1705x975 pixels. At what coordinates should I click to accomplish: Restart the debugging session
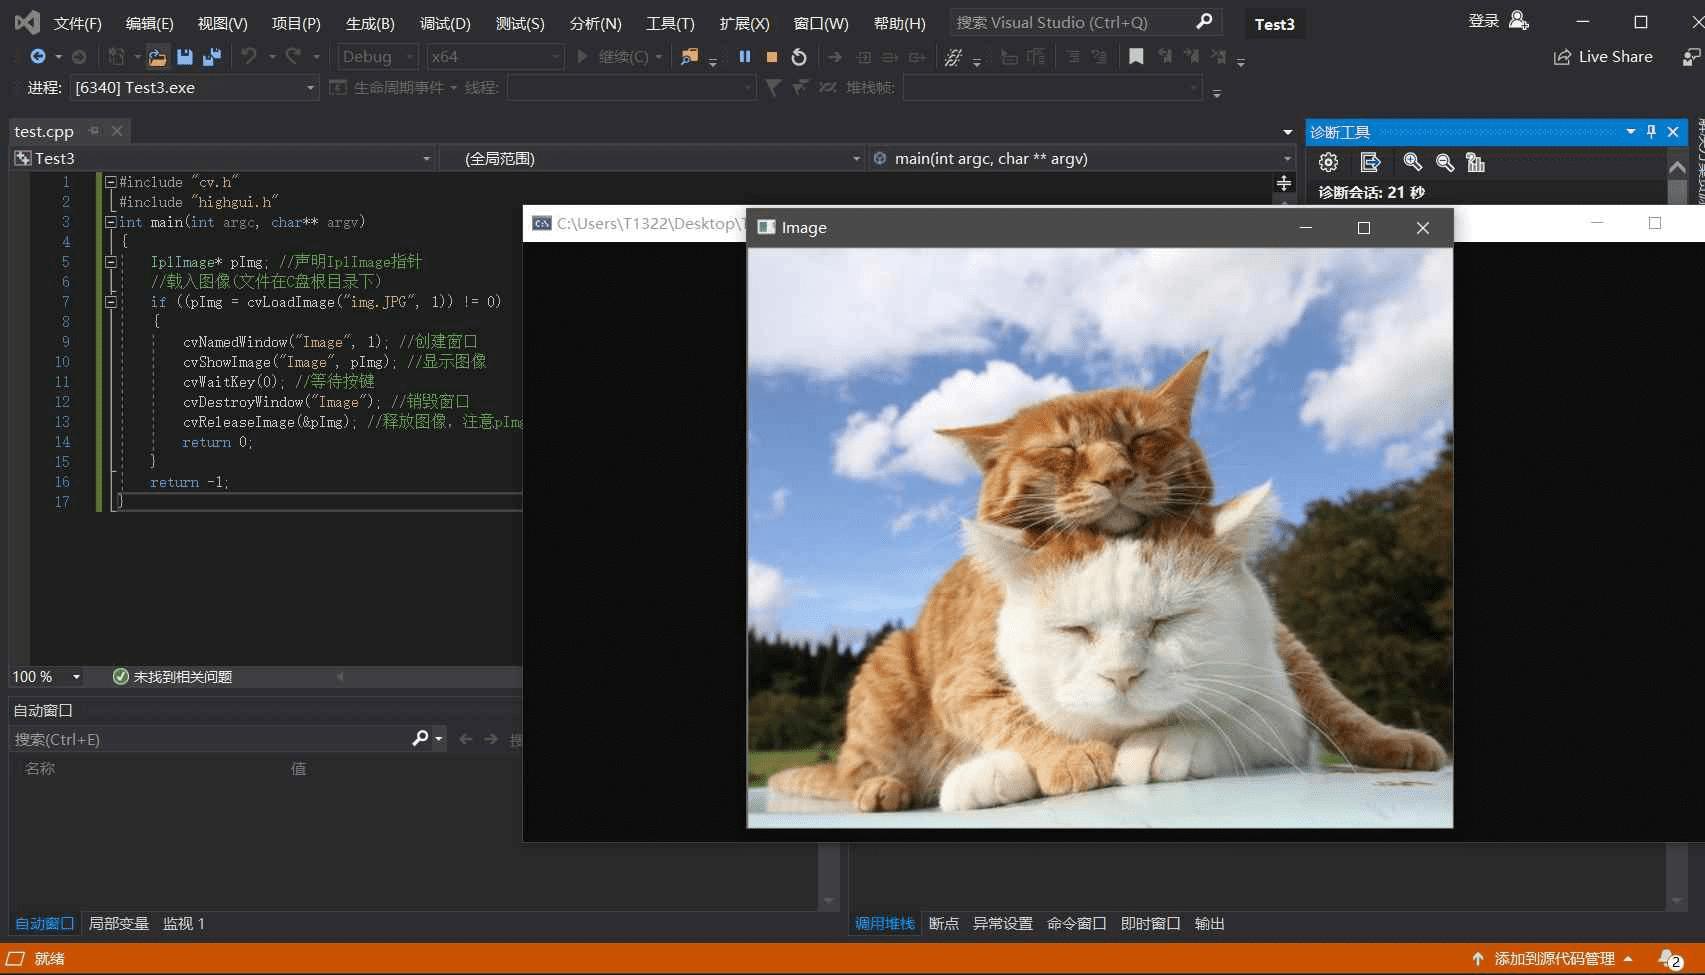point(799,57)
